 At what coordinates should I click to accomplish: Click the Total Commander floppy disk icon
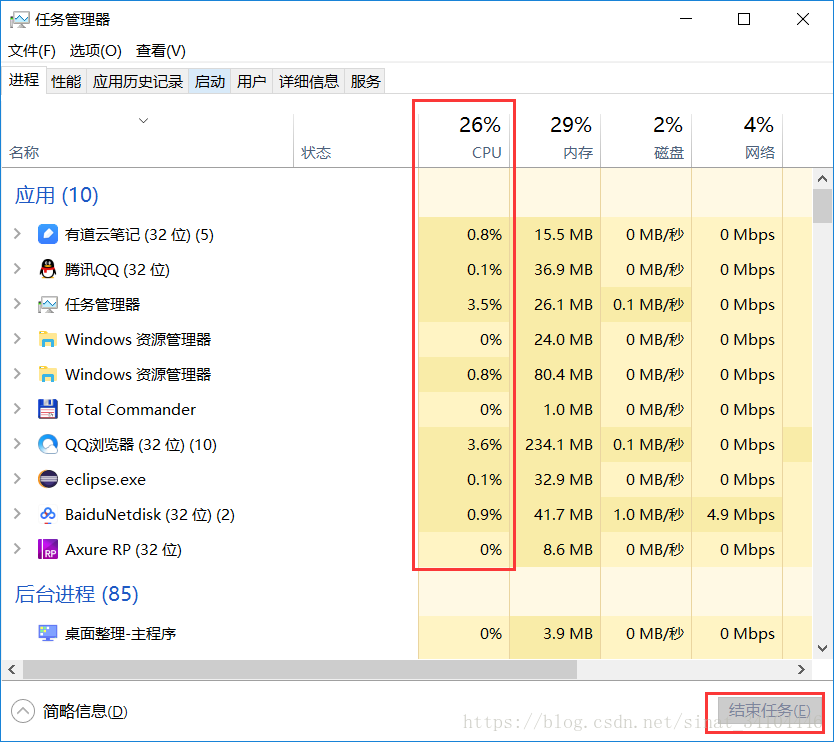tap(48, 409)
